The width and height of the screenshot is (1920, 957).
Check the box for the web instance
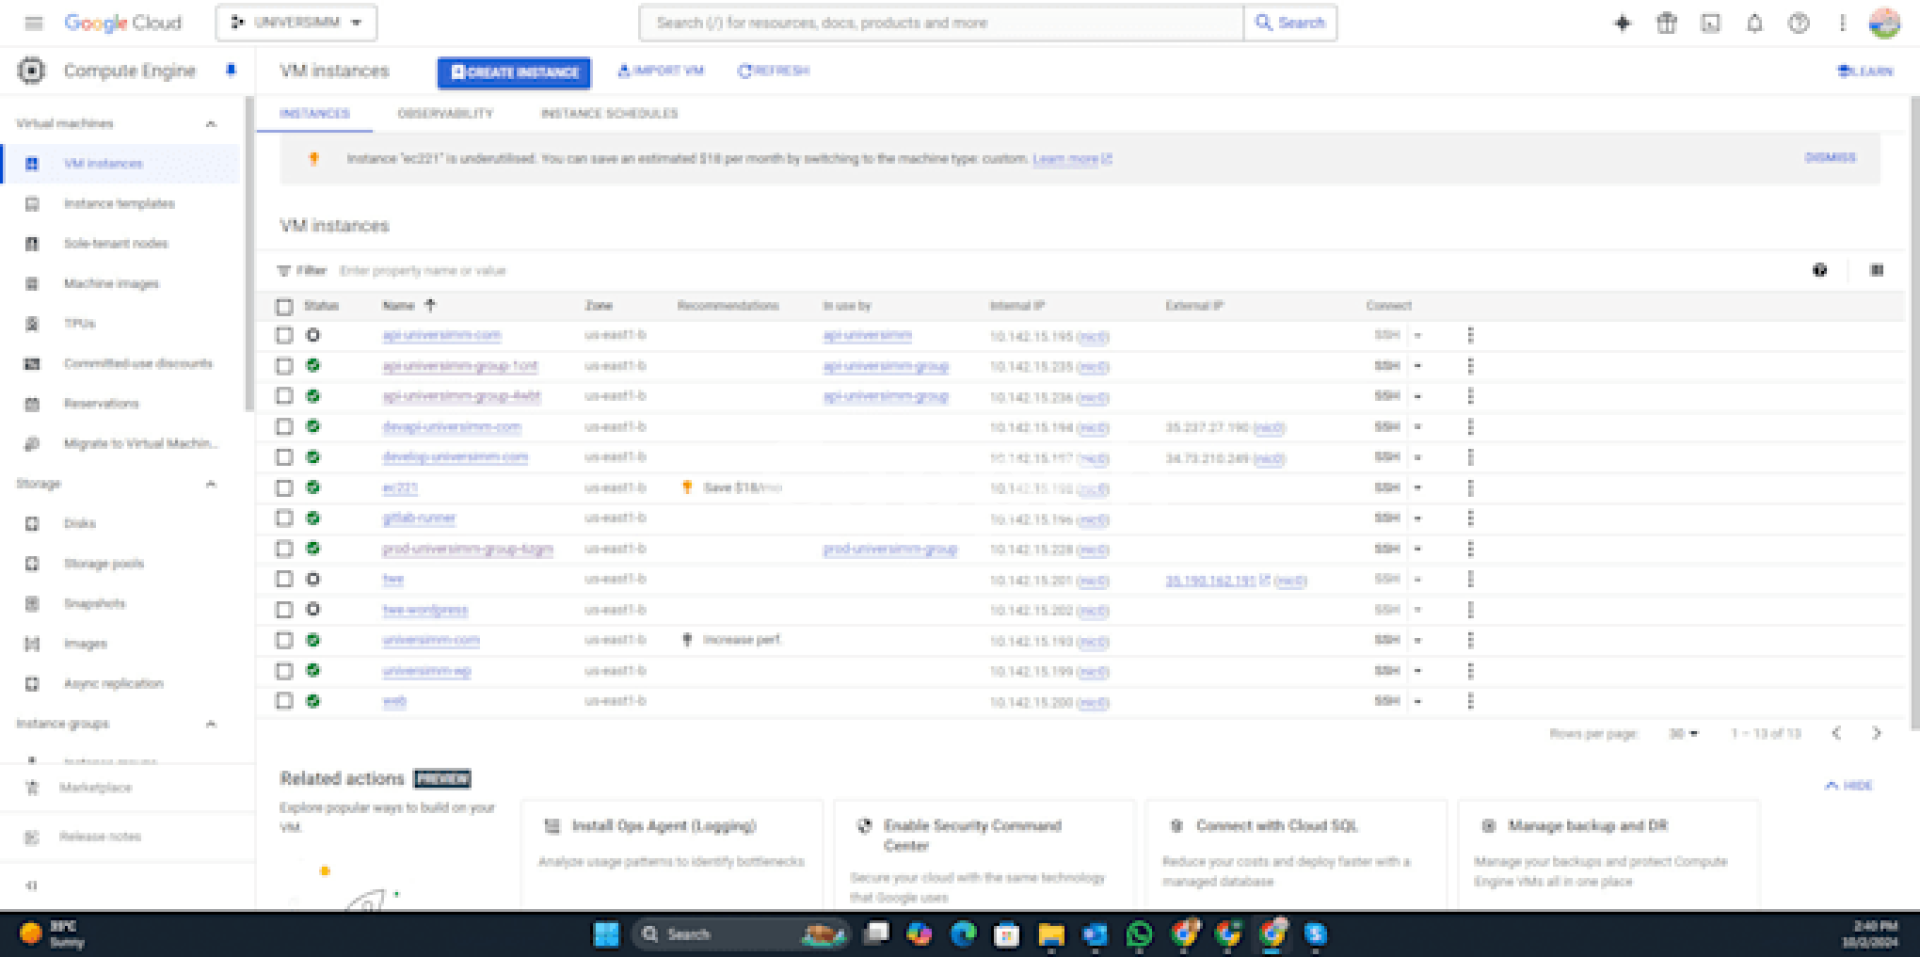click(285, 701)
